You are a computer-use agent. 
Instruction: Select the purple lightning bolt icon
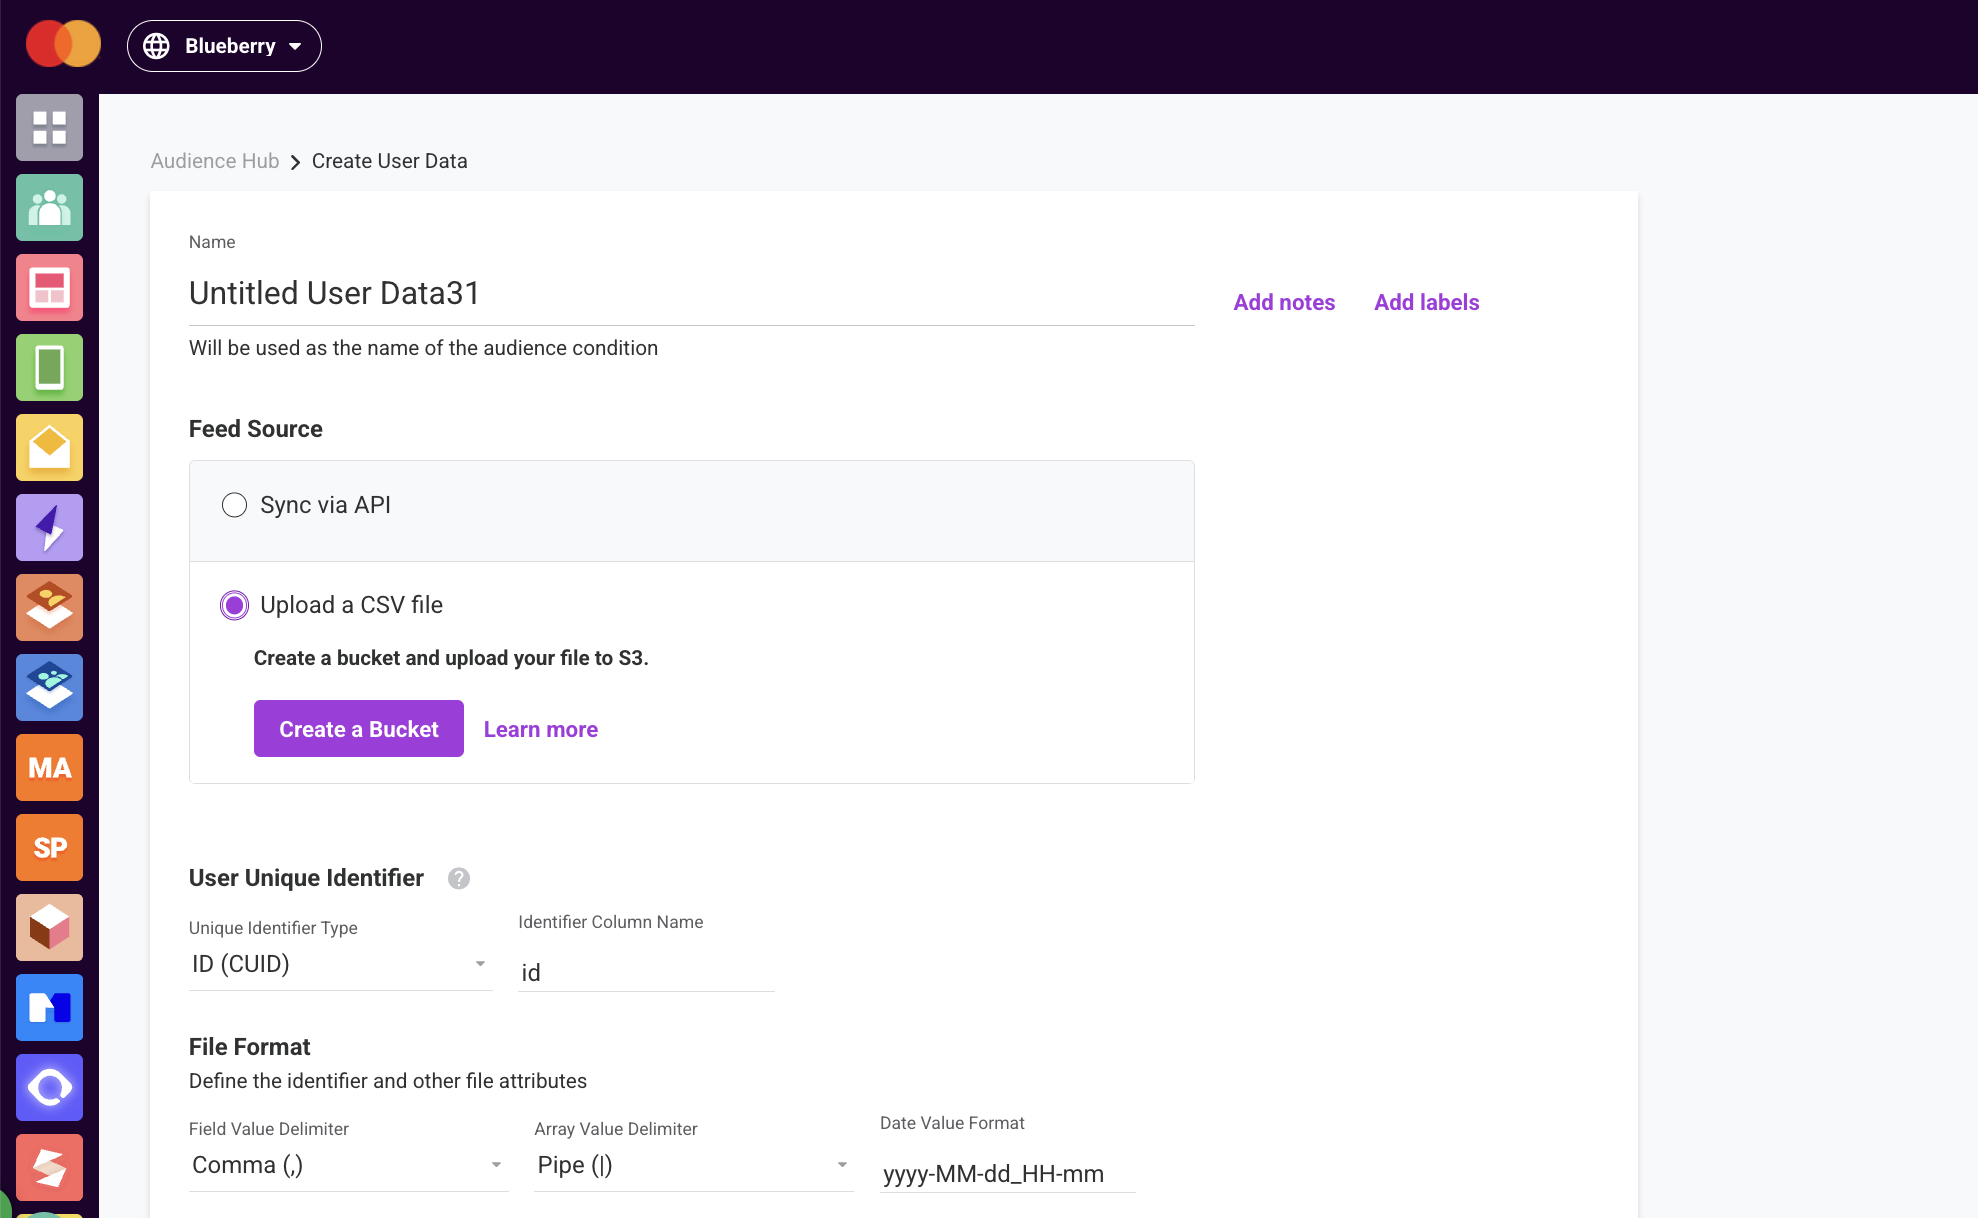[49, 528]
